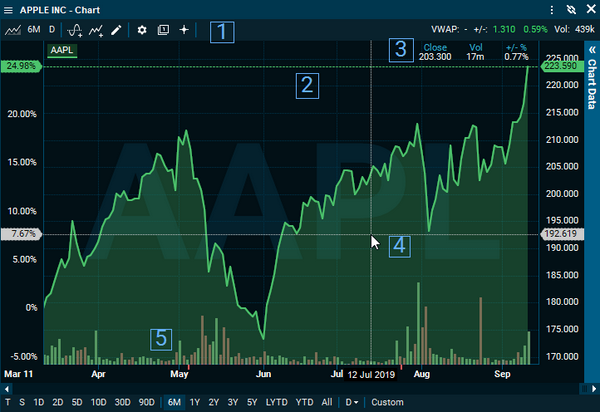Click the 200.000 price axis label

click(562, 194)
